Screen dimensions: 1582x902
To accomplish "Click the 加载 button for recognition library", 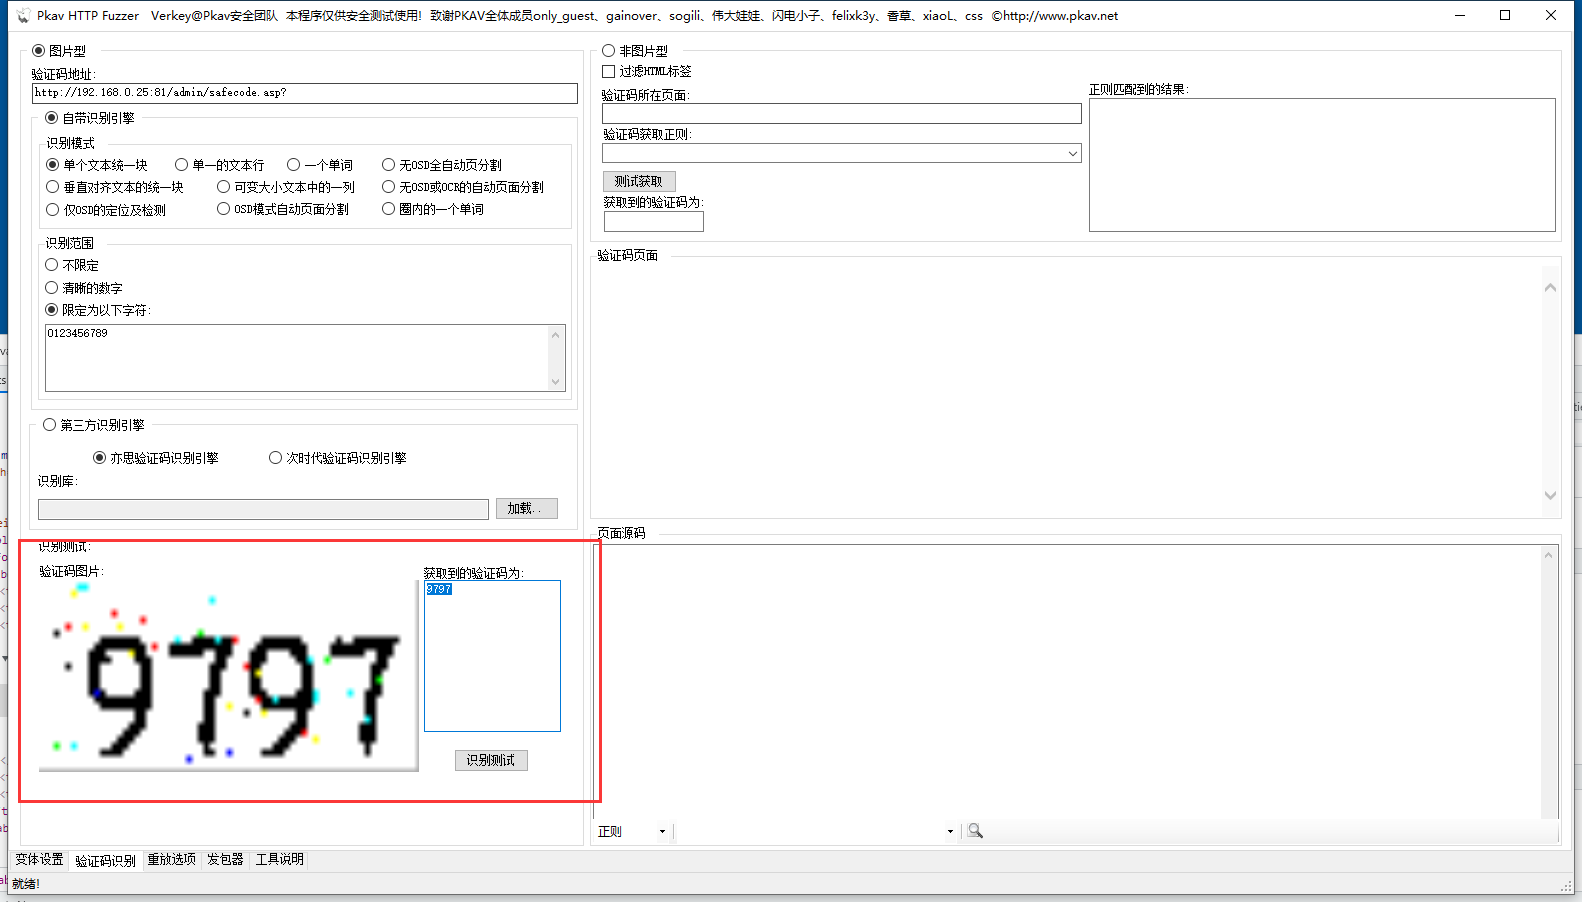I will click(526, 509).
